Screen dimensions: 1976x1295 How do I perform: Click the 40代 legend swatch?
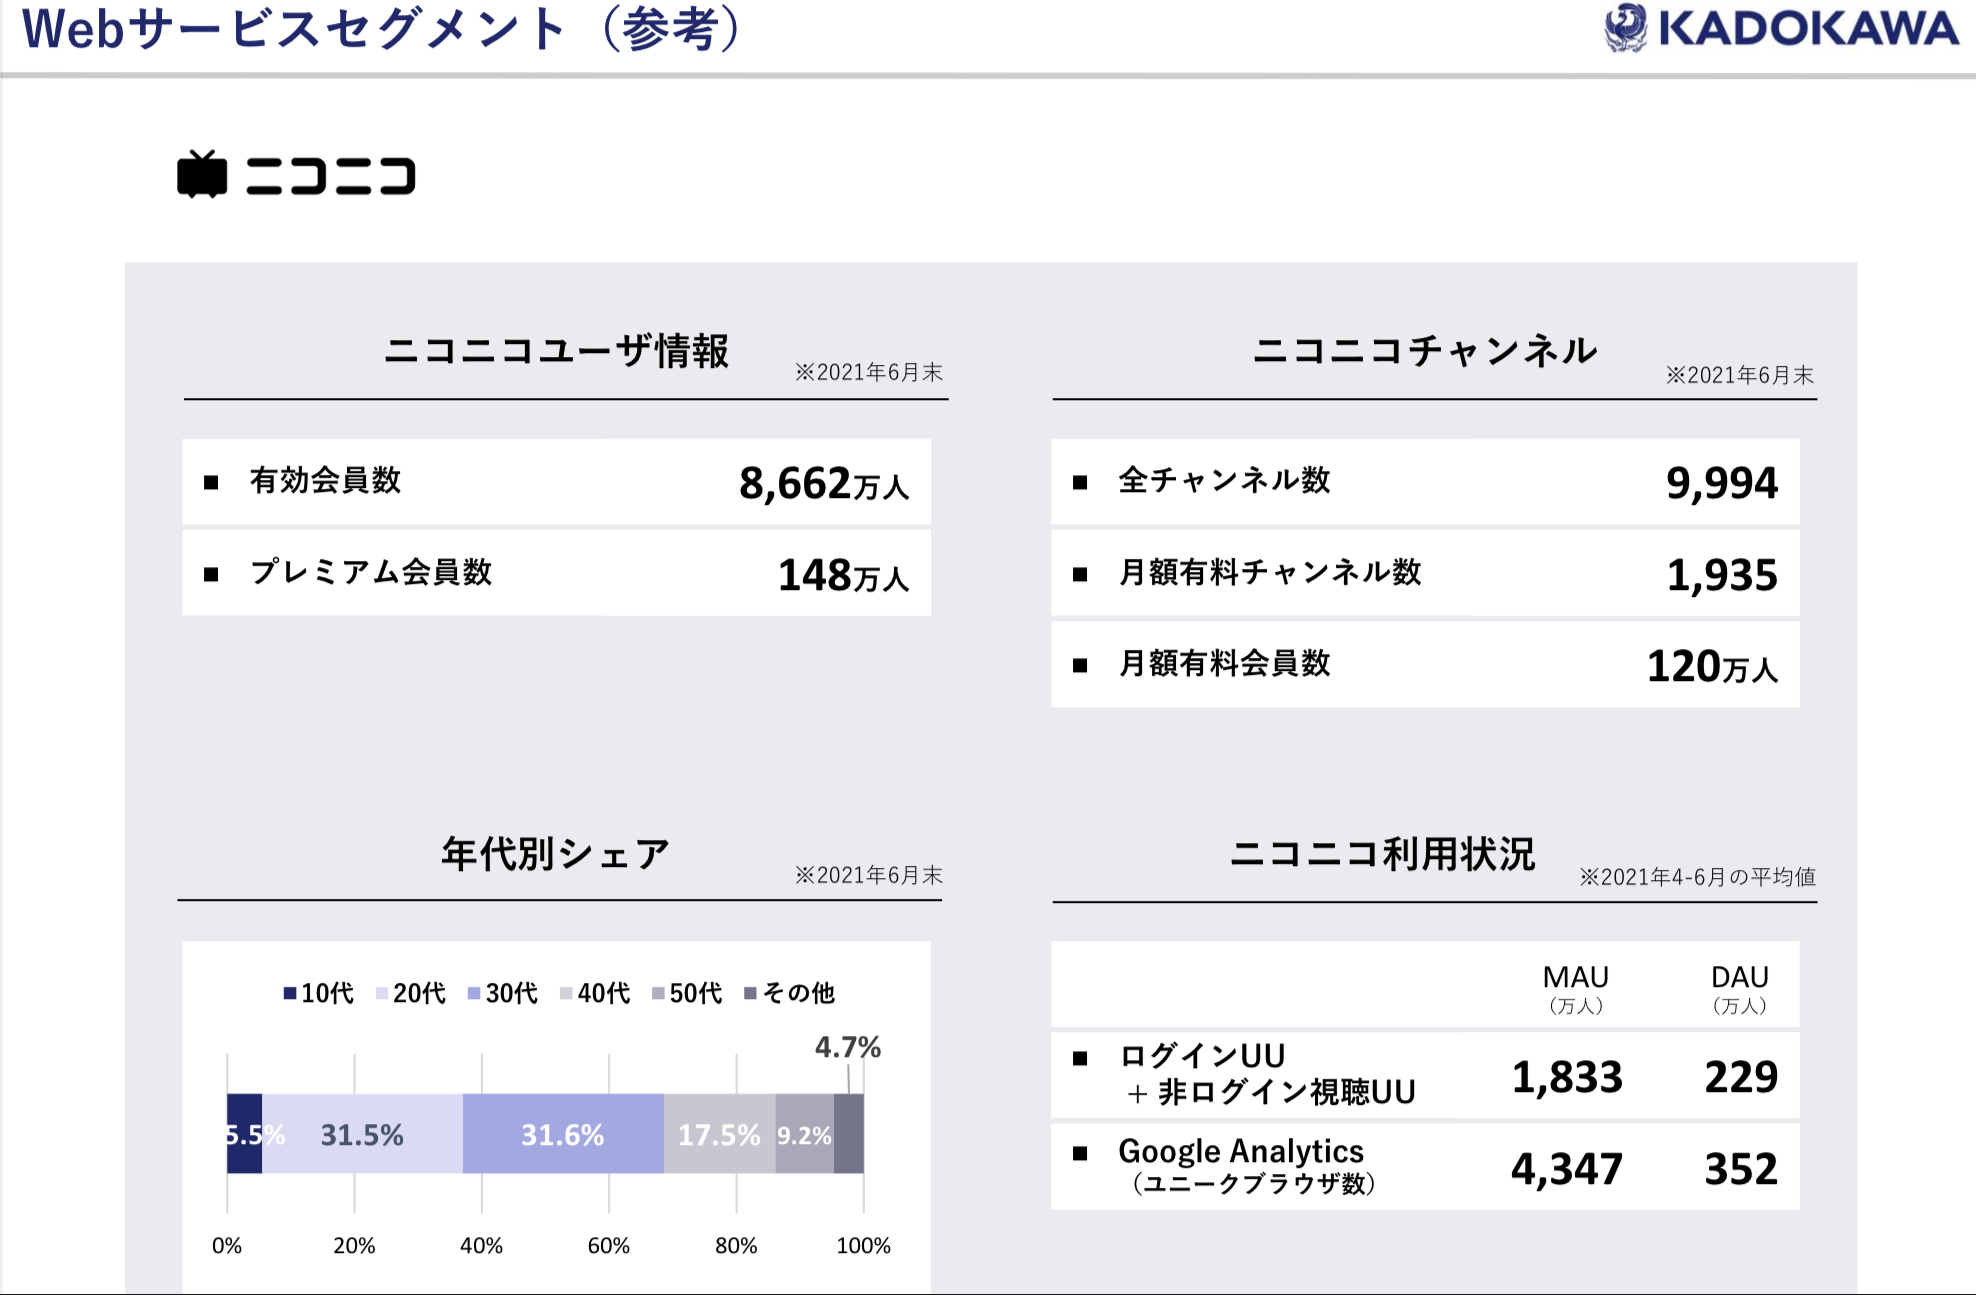[566, 993]
